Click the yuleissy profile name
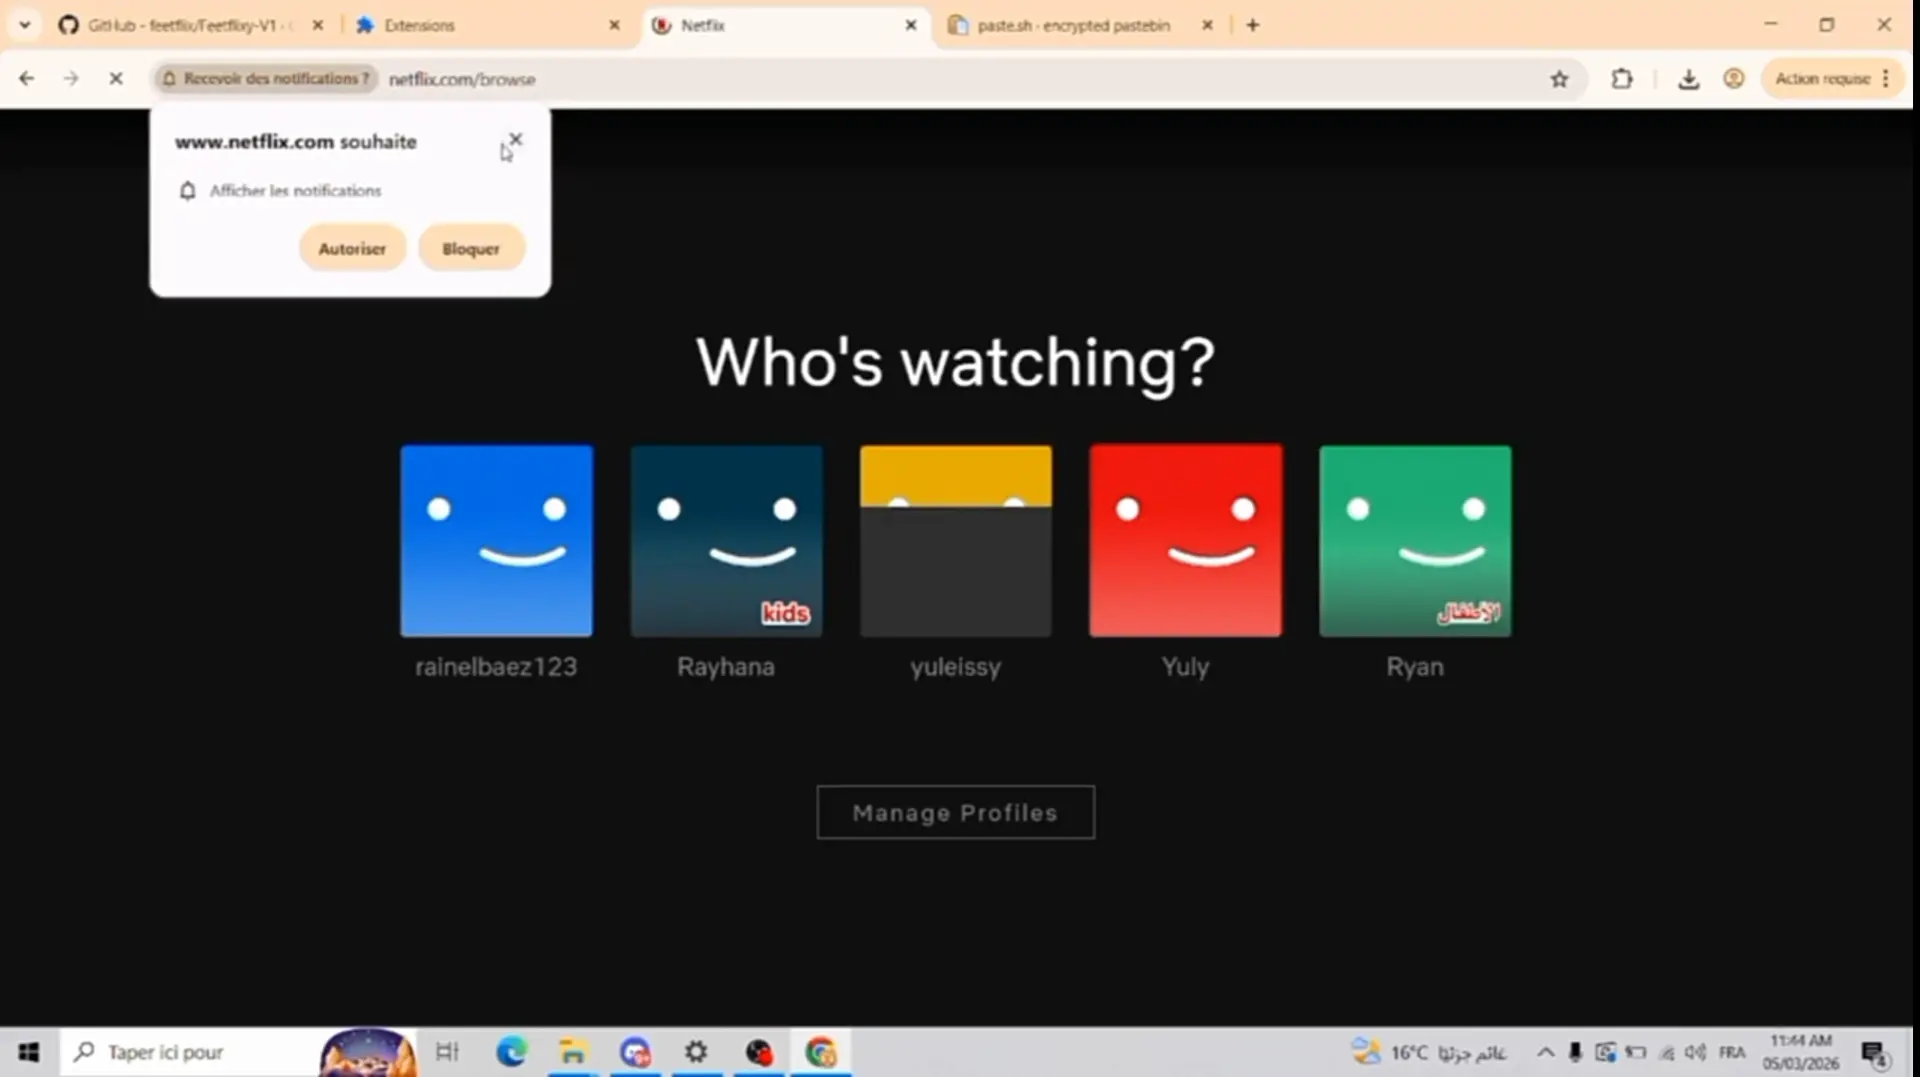The image size is (1920, 1077). 955,667
